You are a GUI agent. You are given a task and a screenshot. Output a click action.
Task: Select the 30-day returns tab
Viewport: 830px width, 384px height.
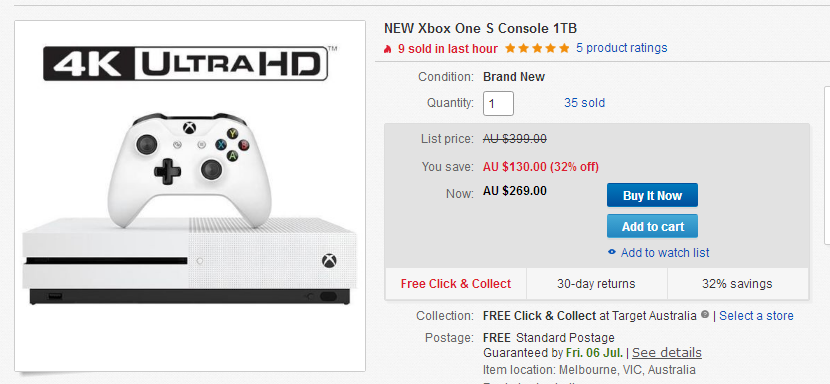click(x=597, y=284)
